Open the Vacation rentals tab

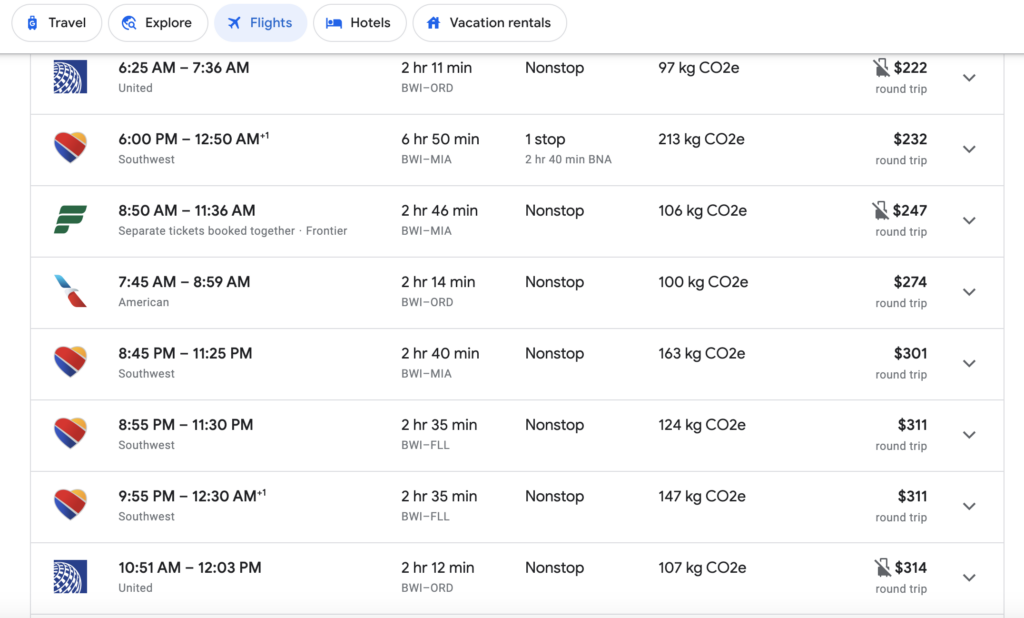(489, 23)
